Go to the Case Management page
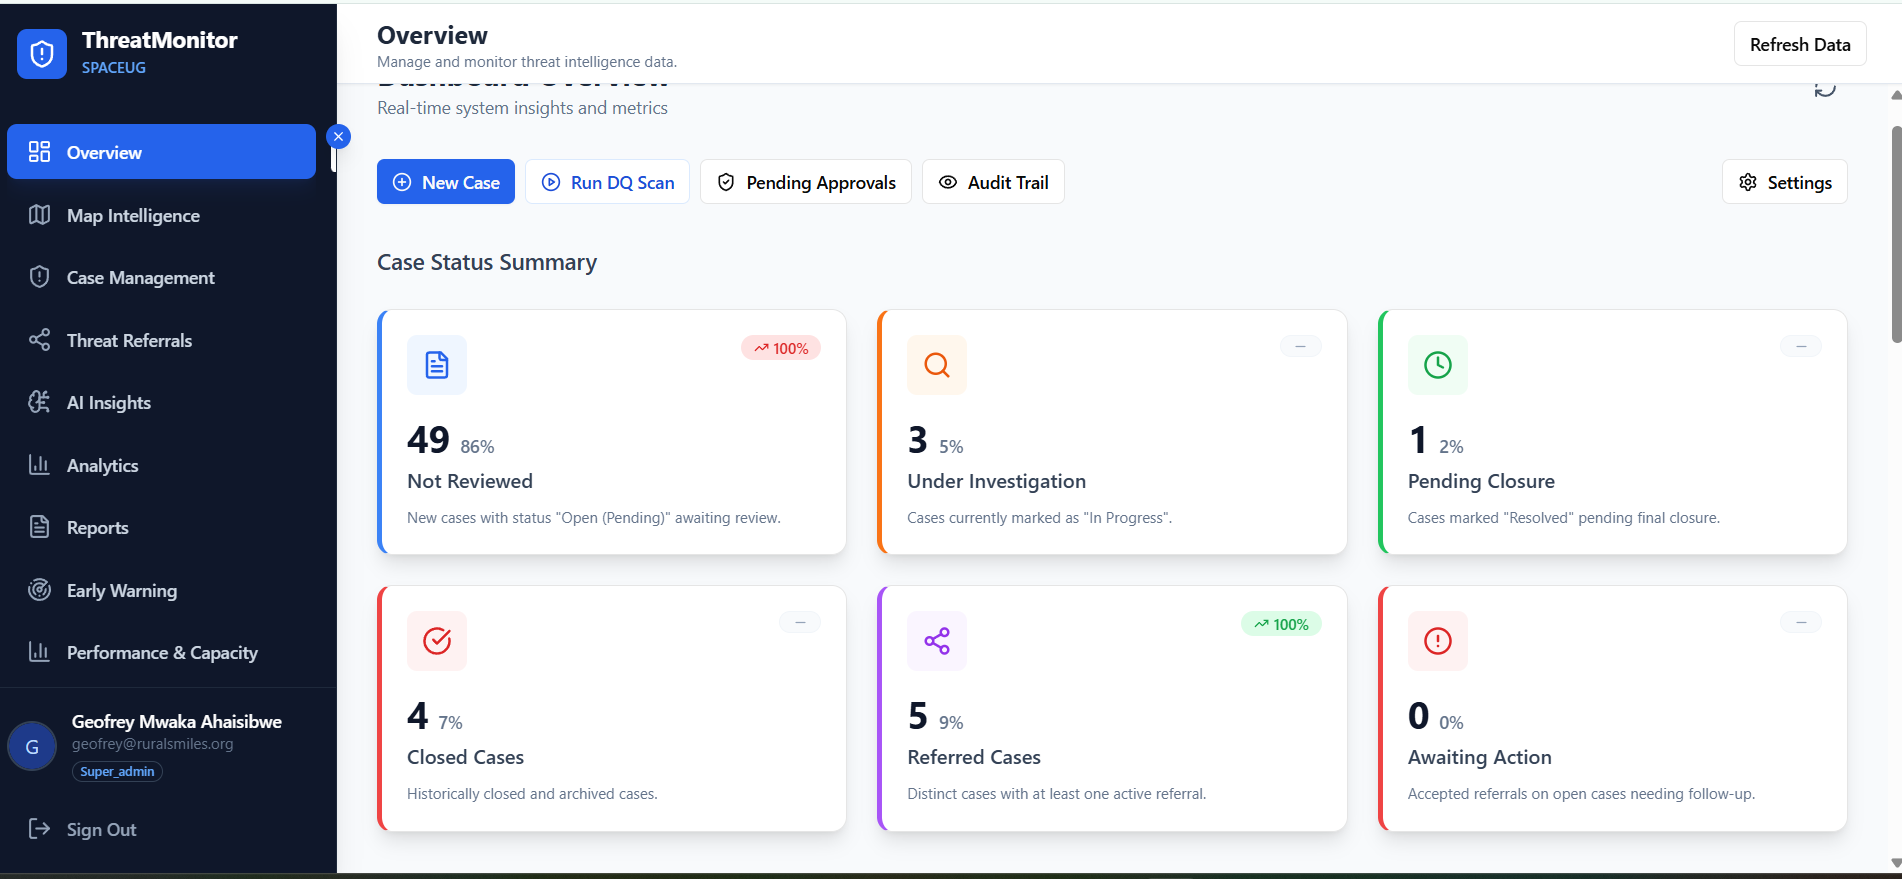The width and height of the screenshot is (1902, 879). coord(140,278)
